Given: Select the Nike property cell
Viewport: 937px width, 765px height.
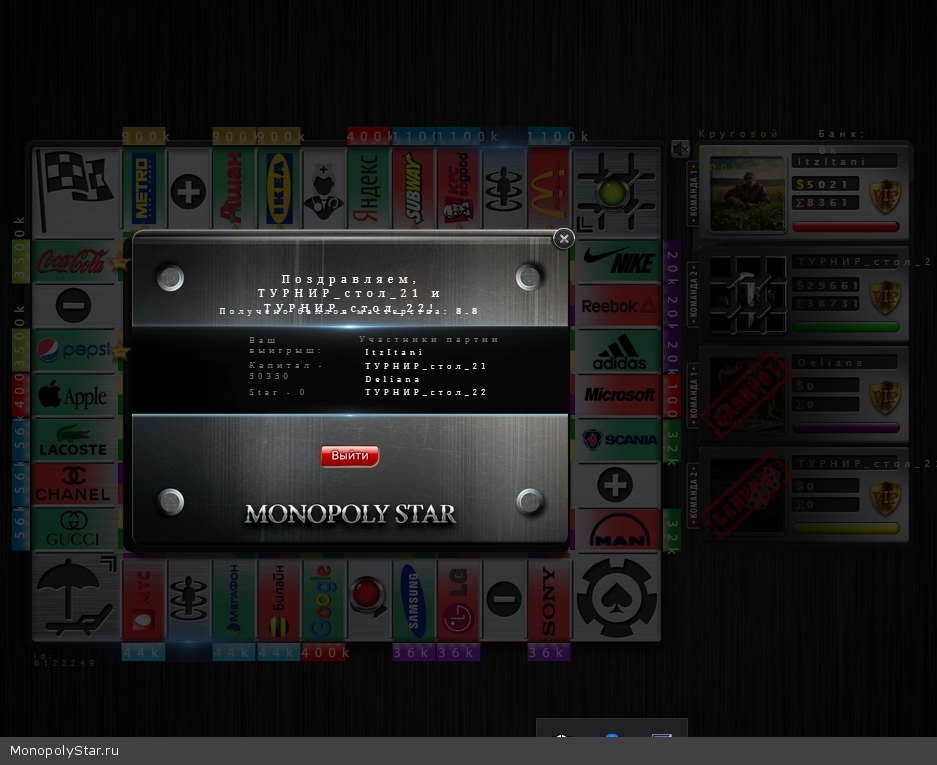Looking at the screenshot, I should point(619,262).
